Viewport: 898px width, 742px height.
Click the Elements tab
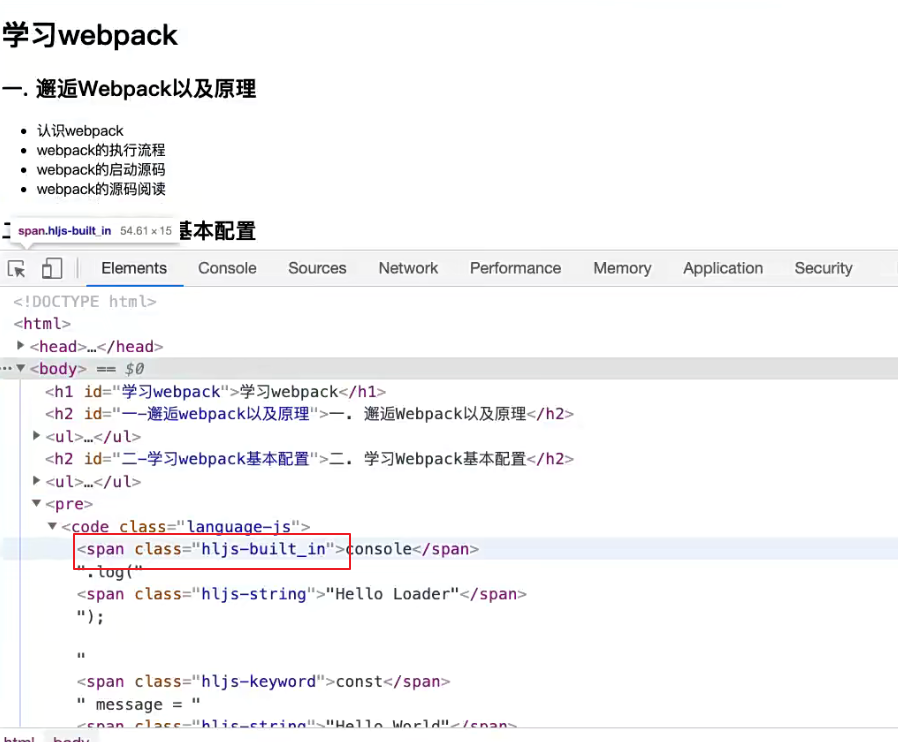point(134,268)
